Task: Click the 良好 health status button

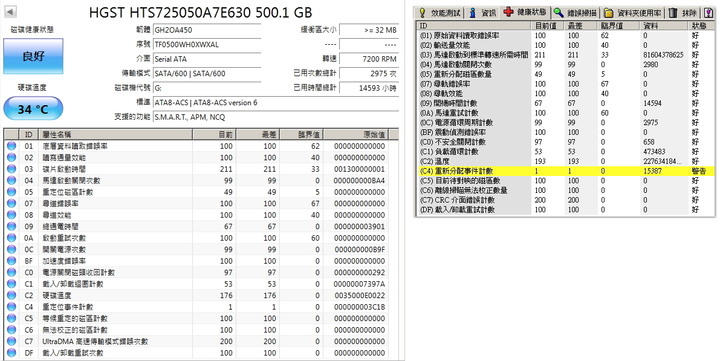Action: pos(33,56)
